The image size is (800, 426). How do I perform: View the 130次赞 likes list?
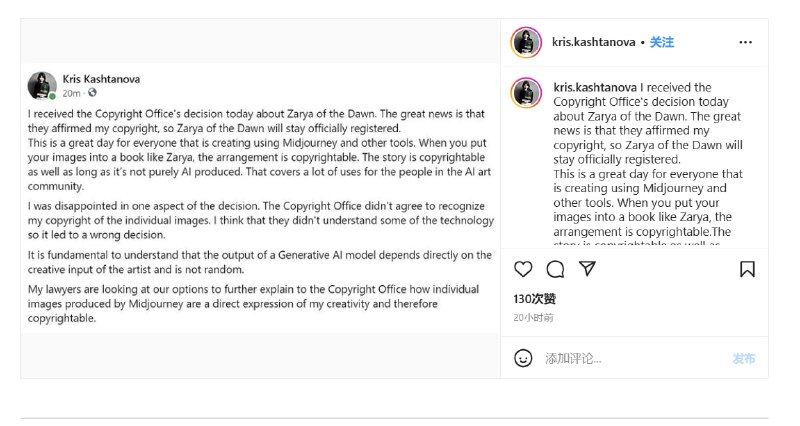pos(534,299)
